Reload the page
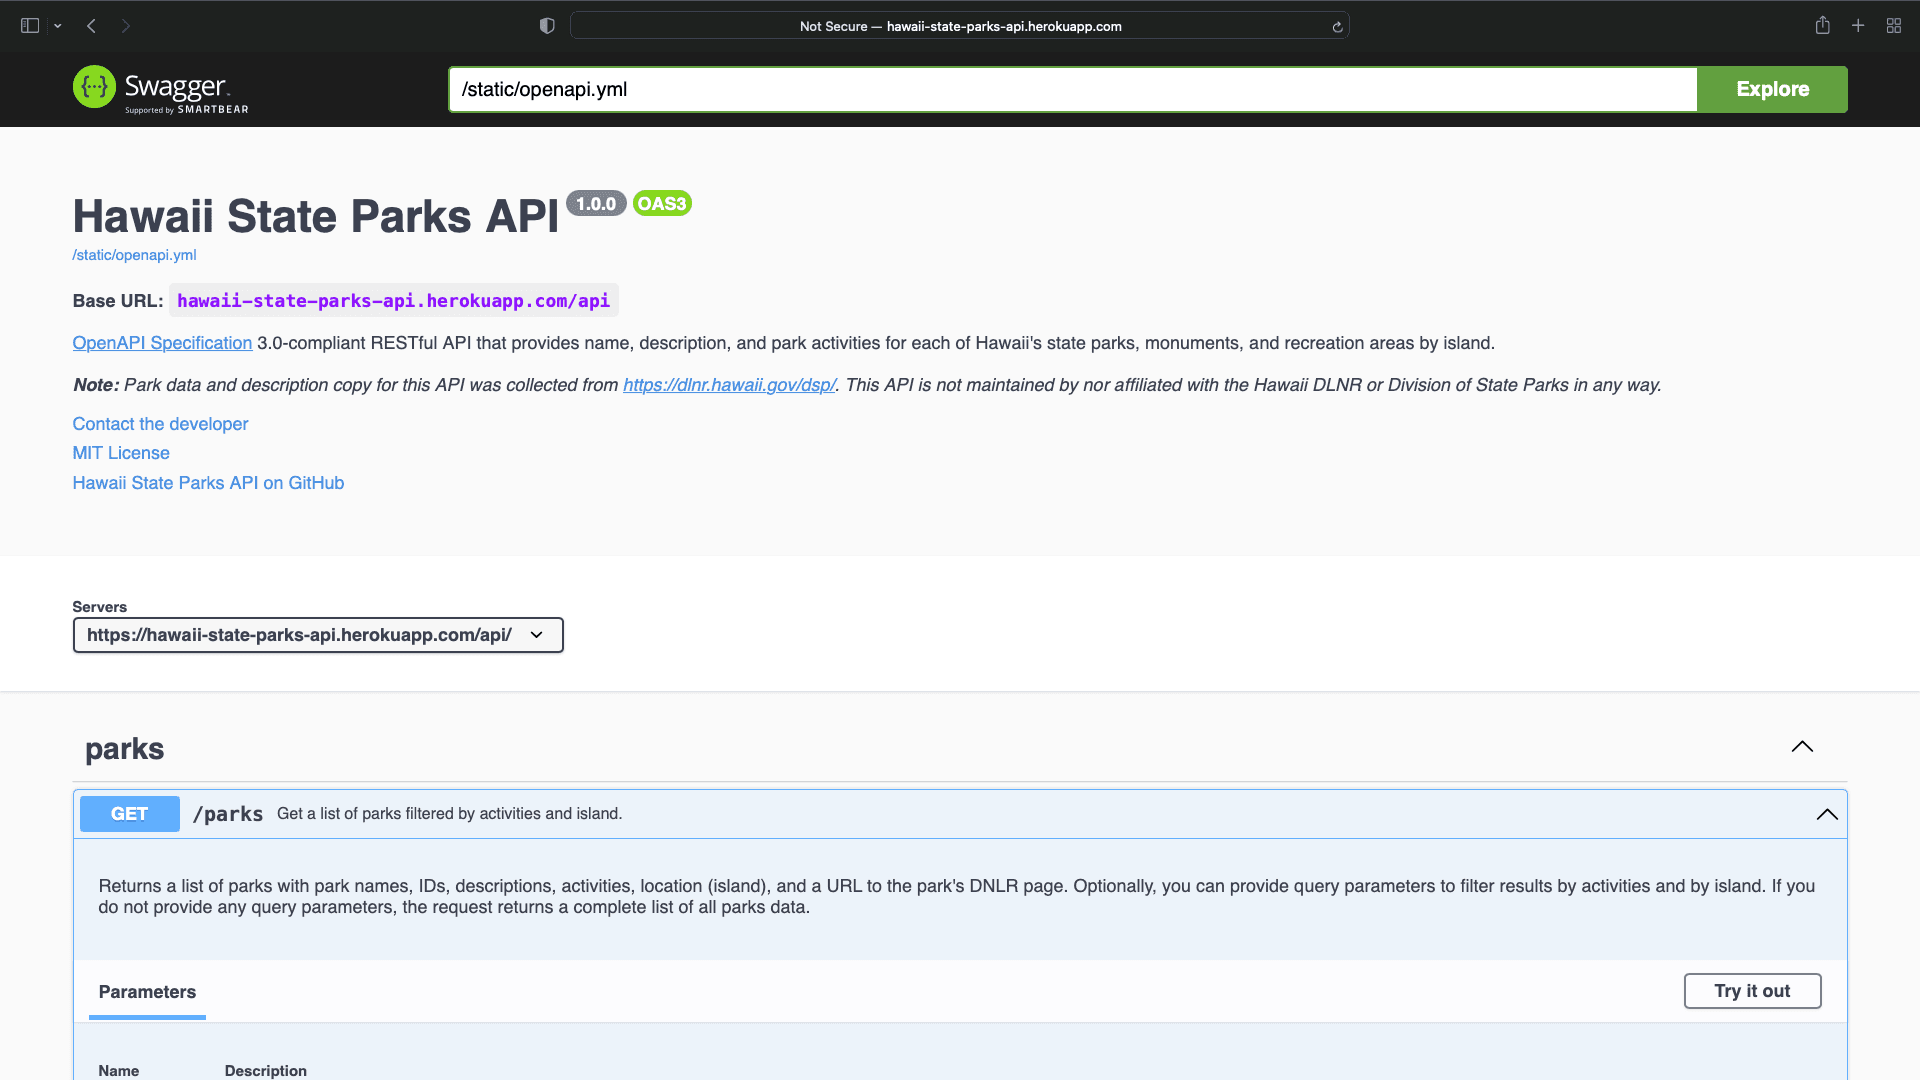1920x1080 pixels. [1337, 27]
